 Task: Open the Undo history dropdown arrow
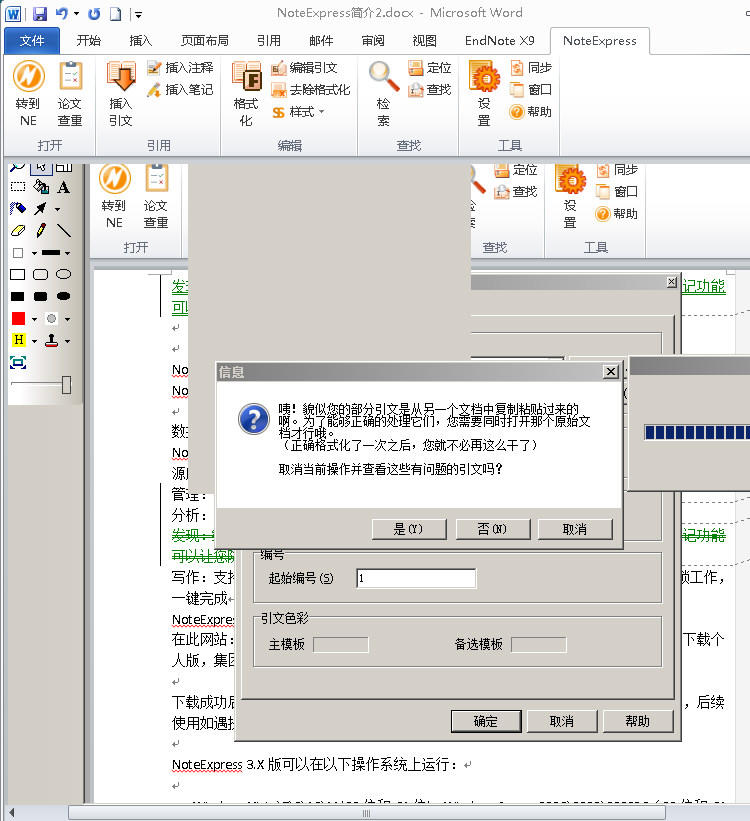pos(76,14)
